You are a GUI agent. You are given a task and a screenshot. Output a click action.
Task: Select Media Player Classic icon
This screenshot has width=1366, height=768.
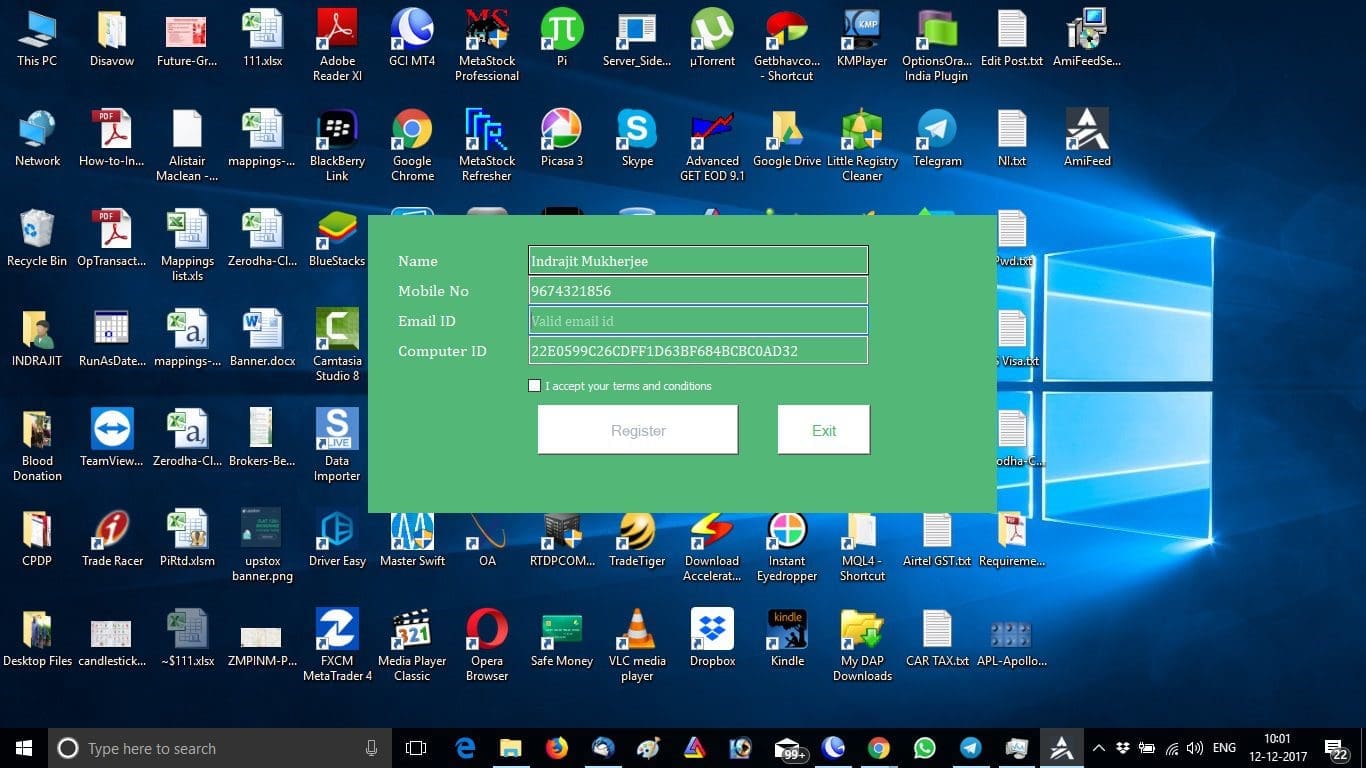point(412,645)
